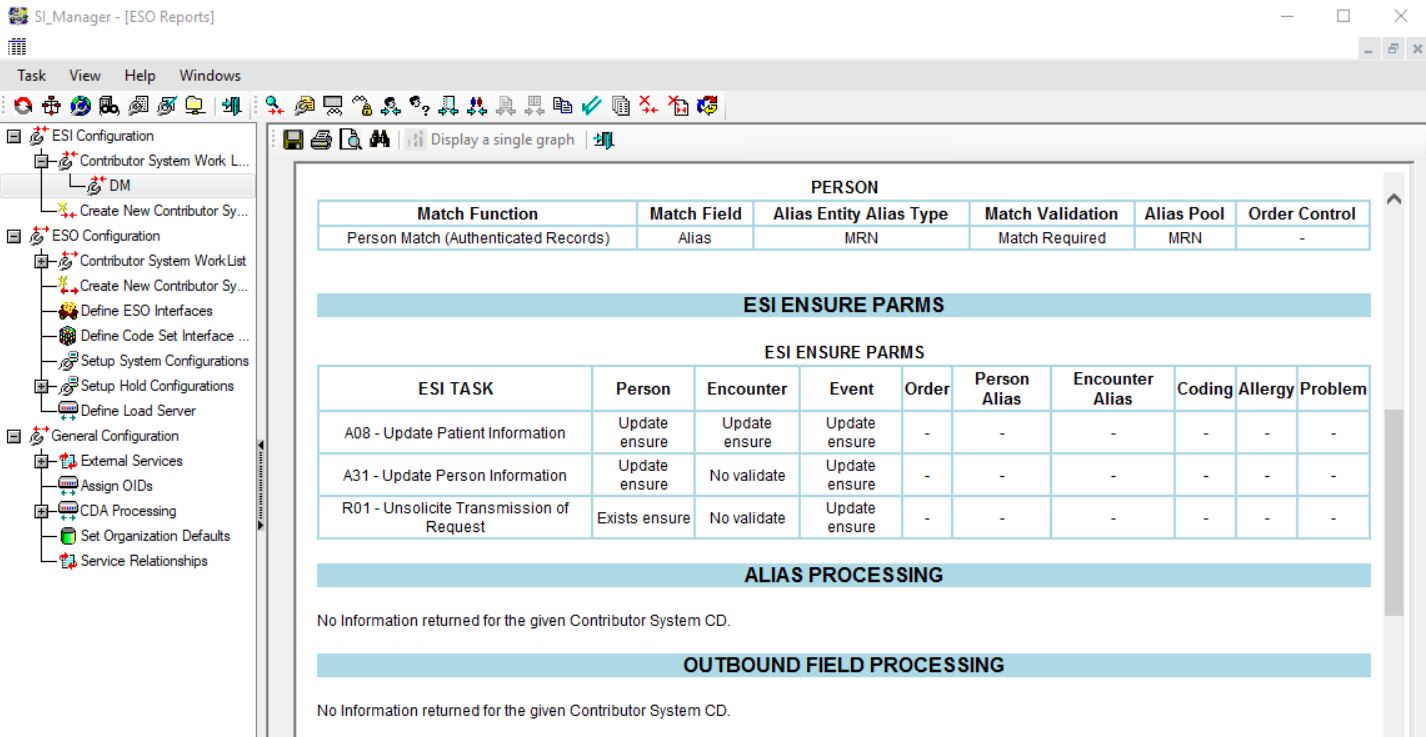Click the report scrollbar up arrow

point(1394,199)
